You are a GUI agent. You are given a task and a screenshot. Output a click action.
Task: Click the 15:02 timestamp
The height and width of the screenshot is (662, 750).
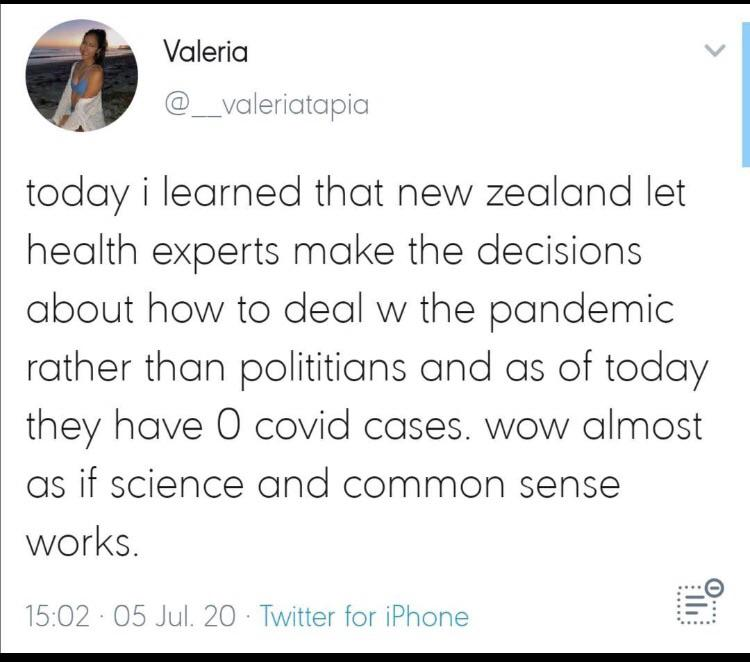tap(59, 614)
